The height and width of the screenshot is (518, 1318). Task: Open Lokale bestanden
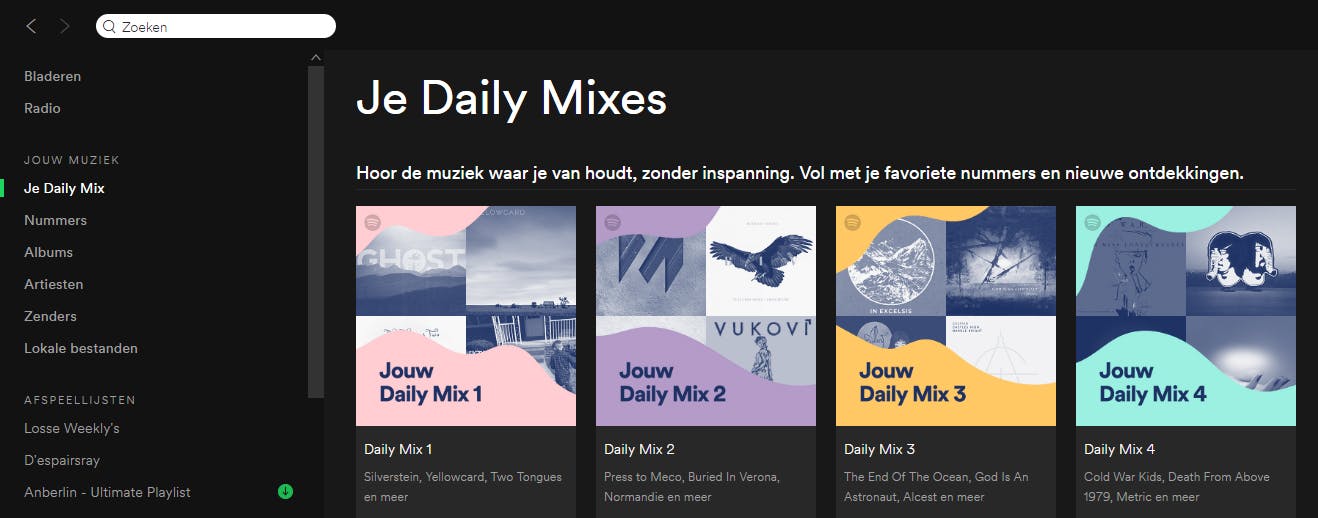(81, 348)
